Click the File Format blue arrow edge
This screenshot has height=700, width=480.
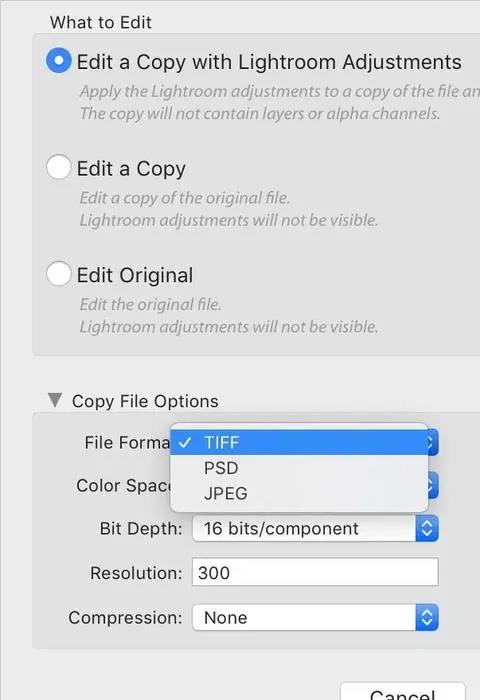tap(433, 442)
